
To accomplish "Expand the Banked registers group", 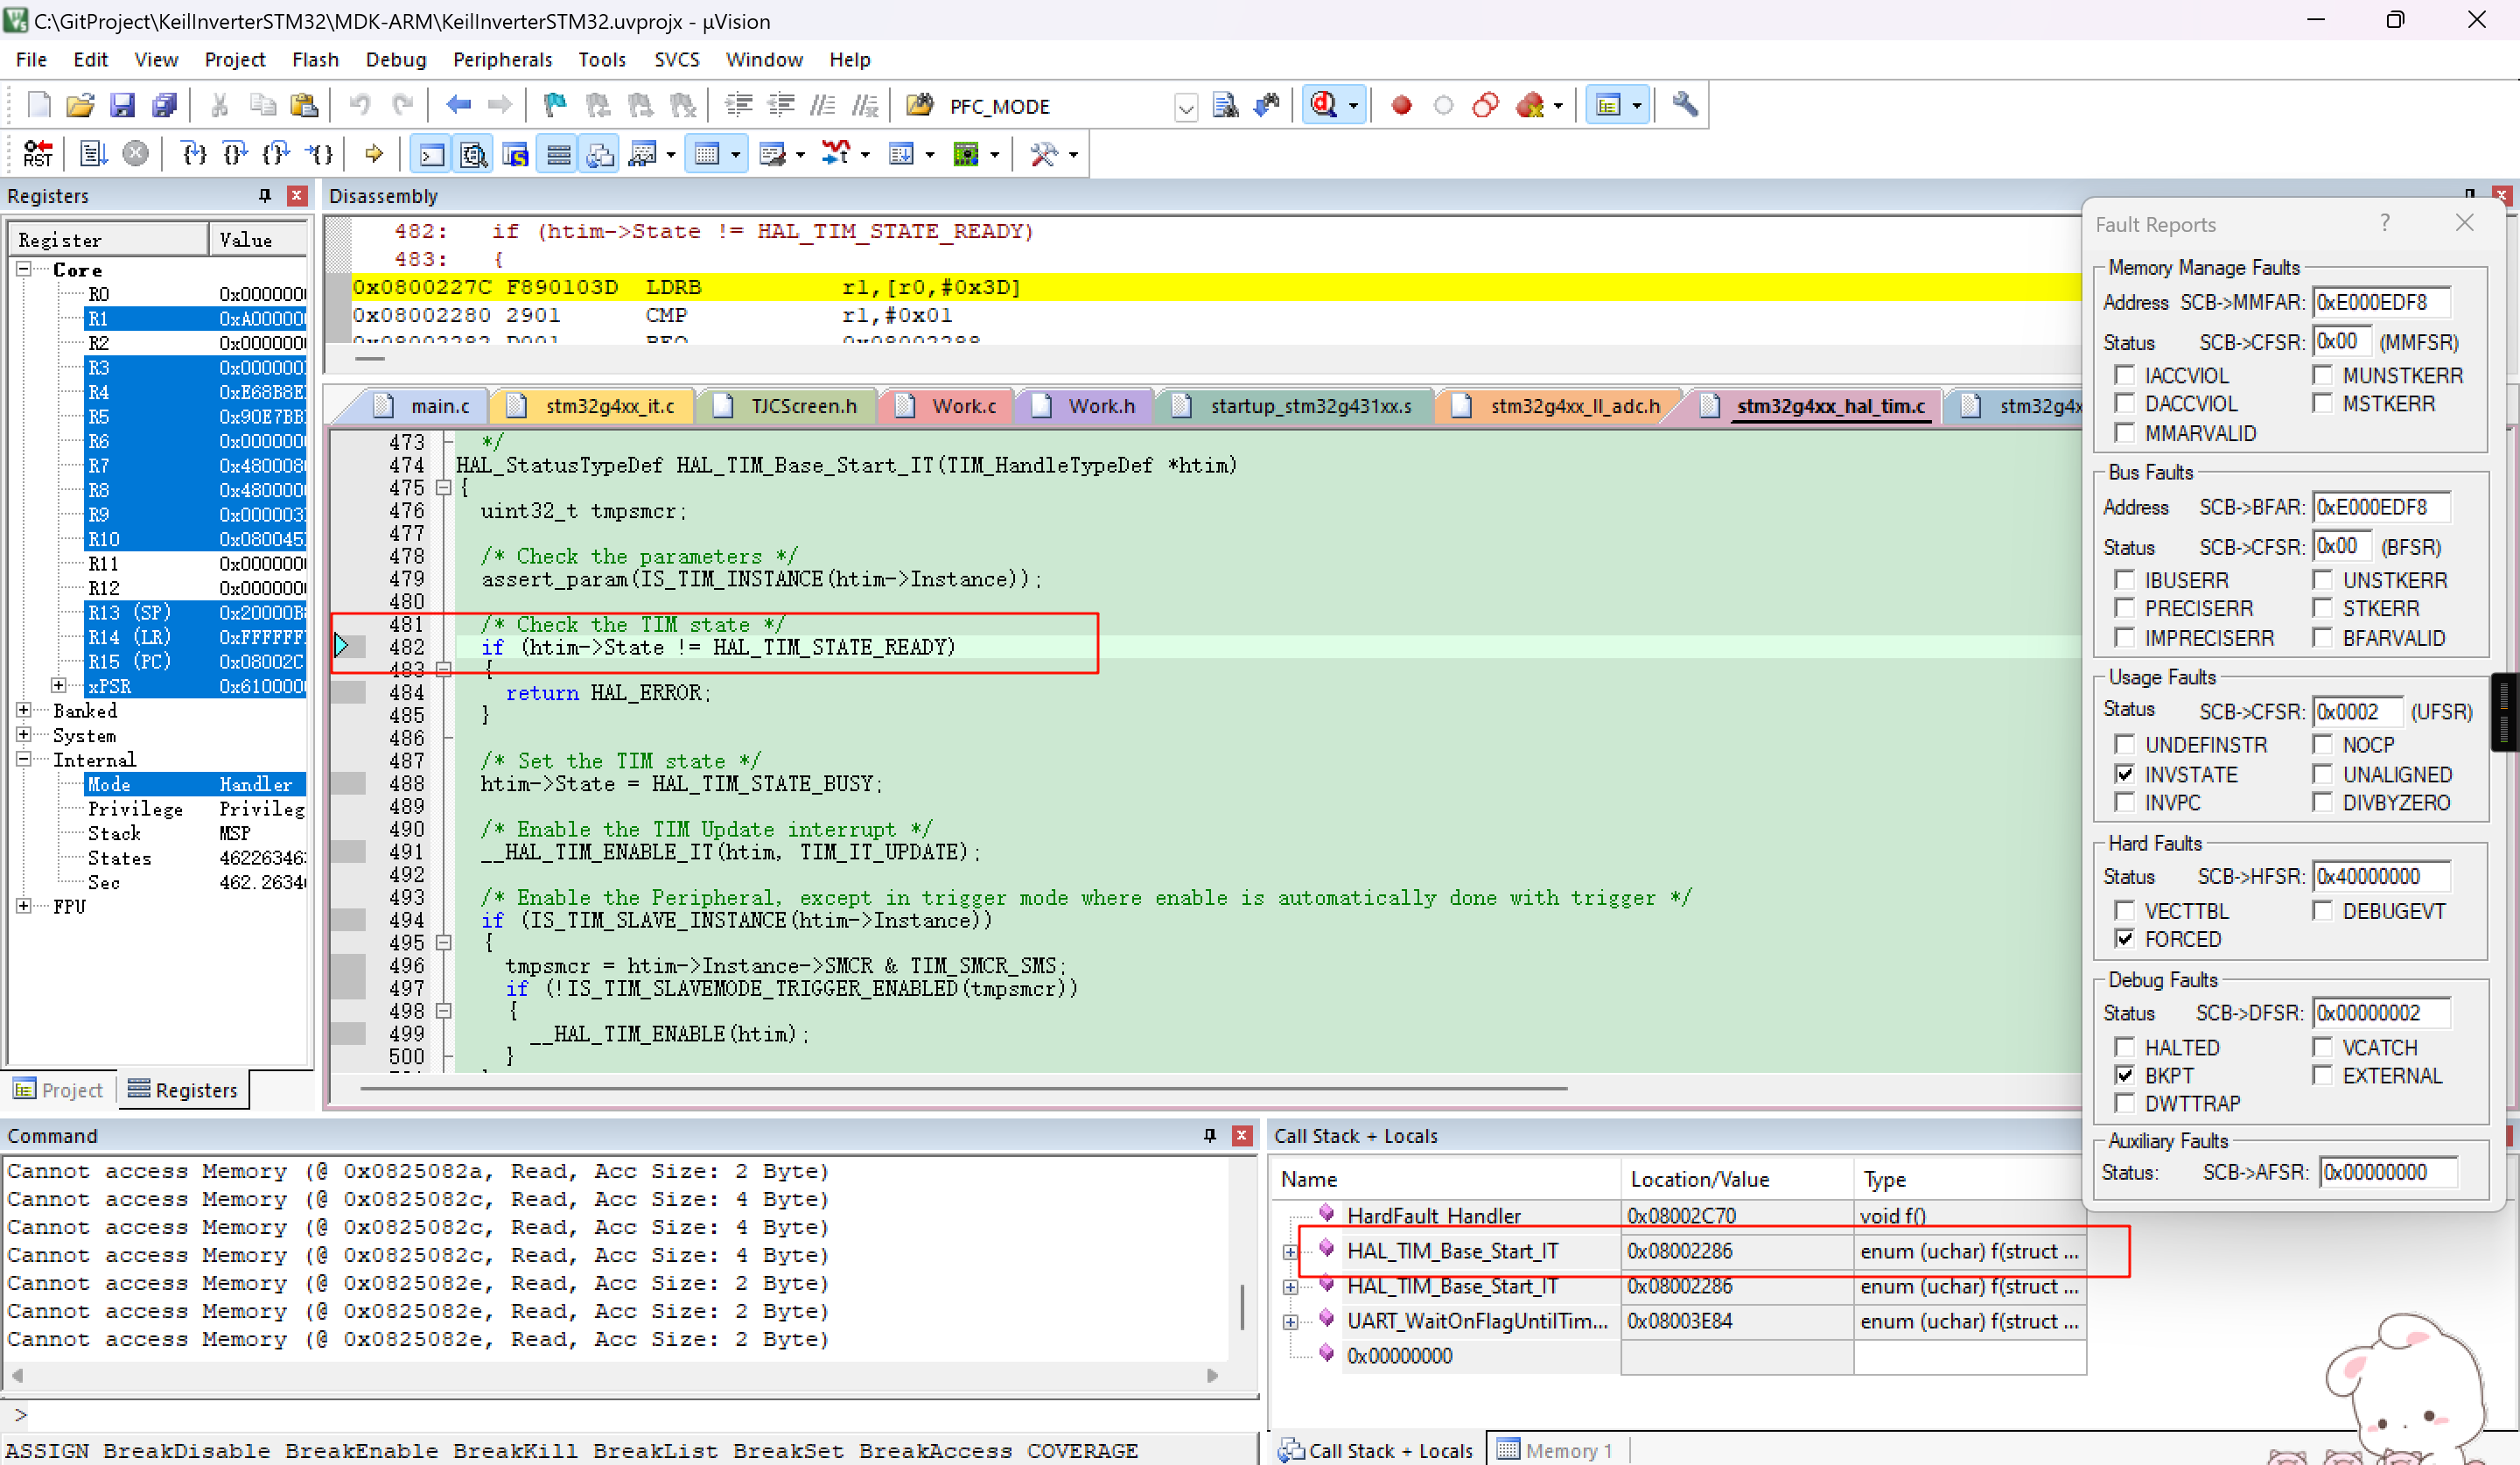I will pos(24,710).
